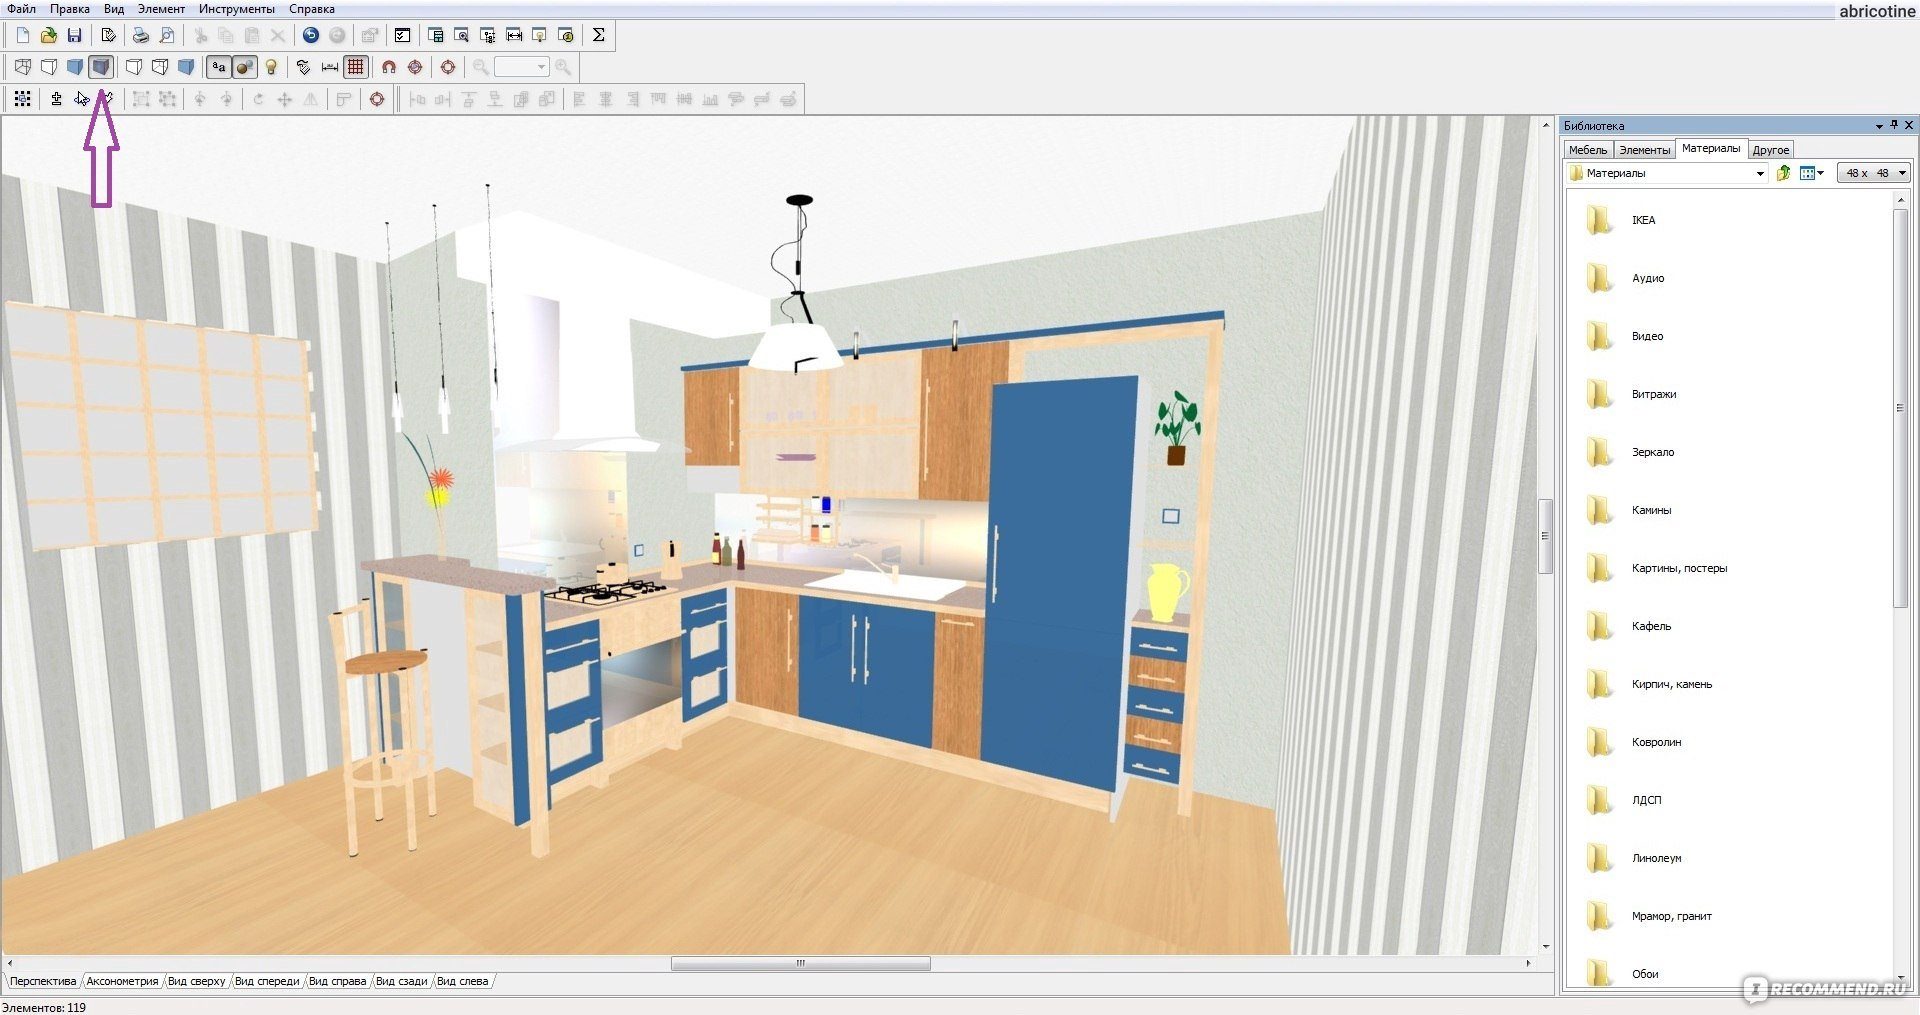Expand the library view mode dropdown

click(1820, 174)
